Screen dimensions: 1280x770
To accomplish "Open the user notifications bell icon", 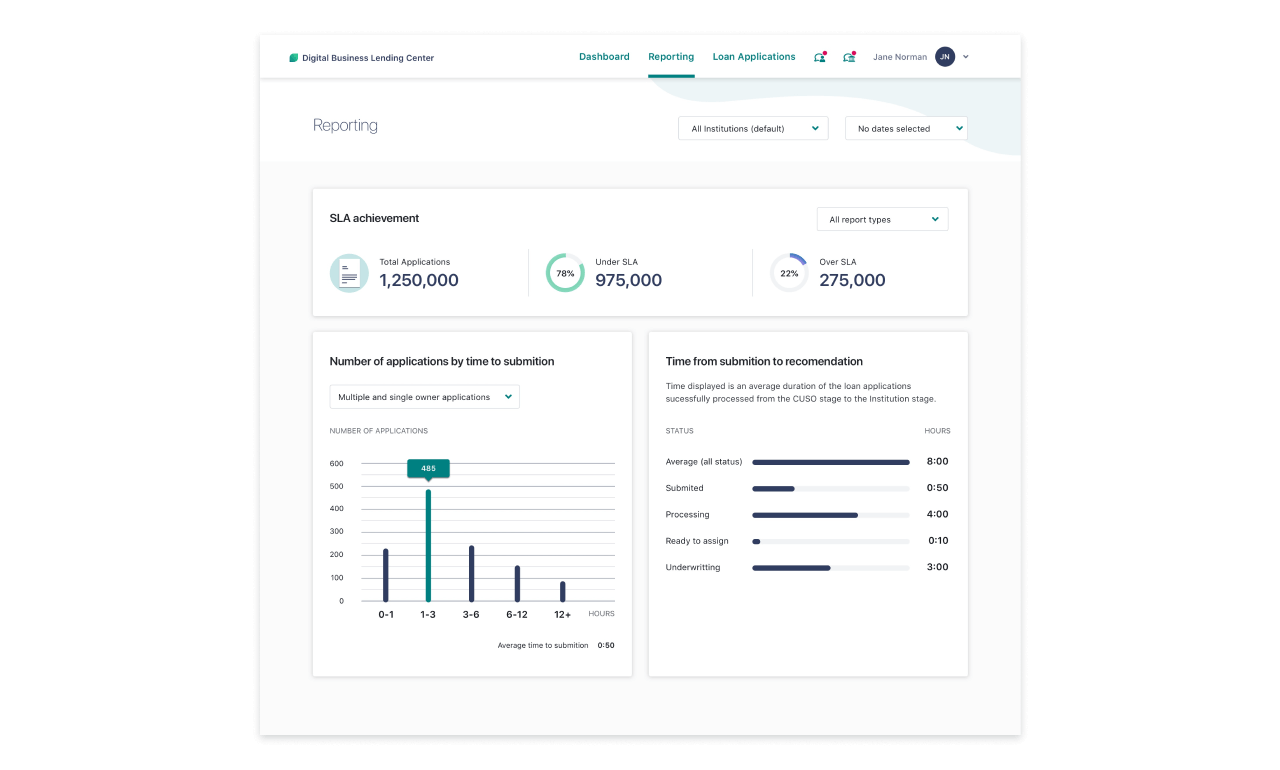I will 819,57.
